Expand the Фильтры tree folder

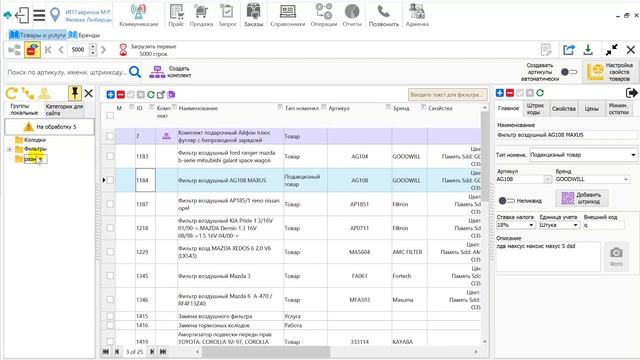click(x=9, y=149)
